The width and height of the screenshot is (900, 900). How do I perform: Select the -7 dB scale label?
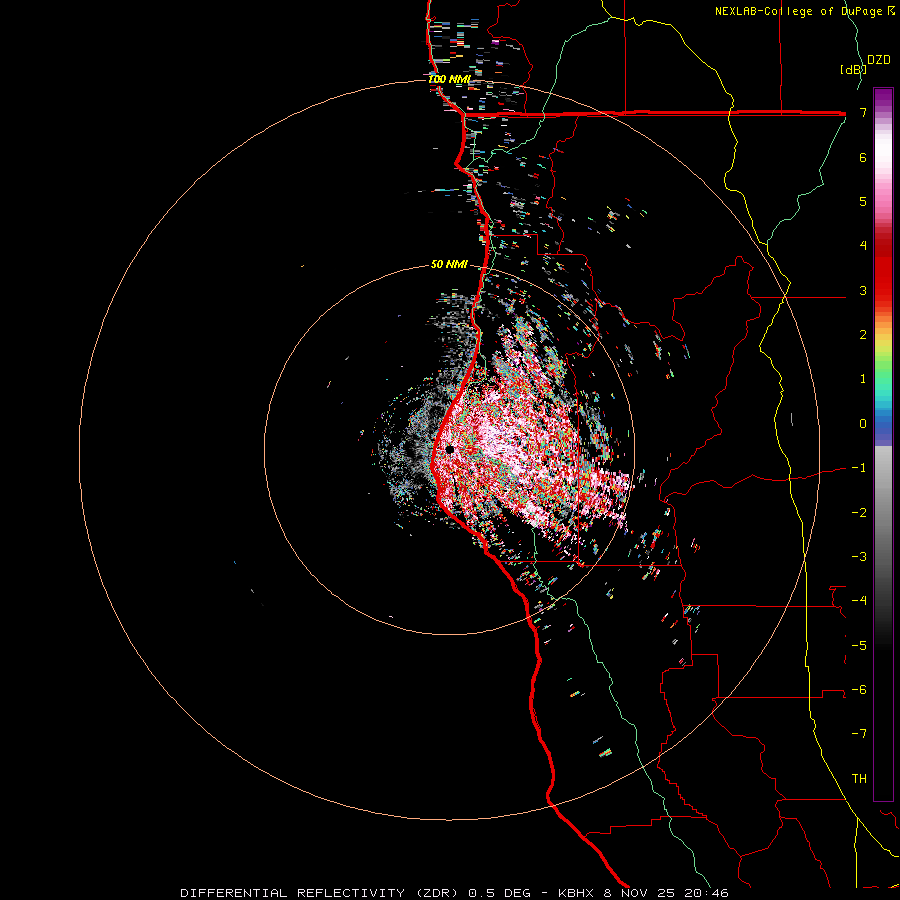(x=859, y=734)
